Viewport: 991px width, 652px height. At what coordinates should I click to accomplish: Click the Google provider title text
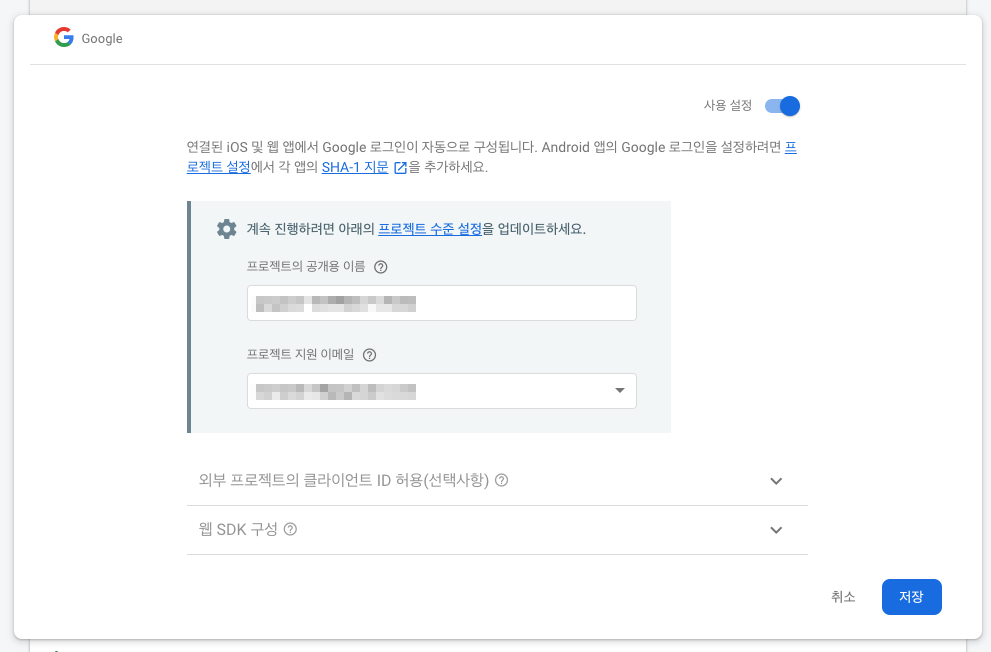click(102, 39)
